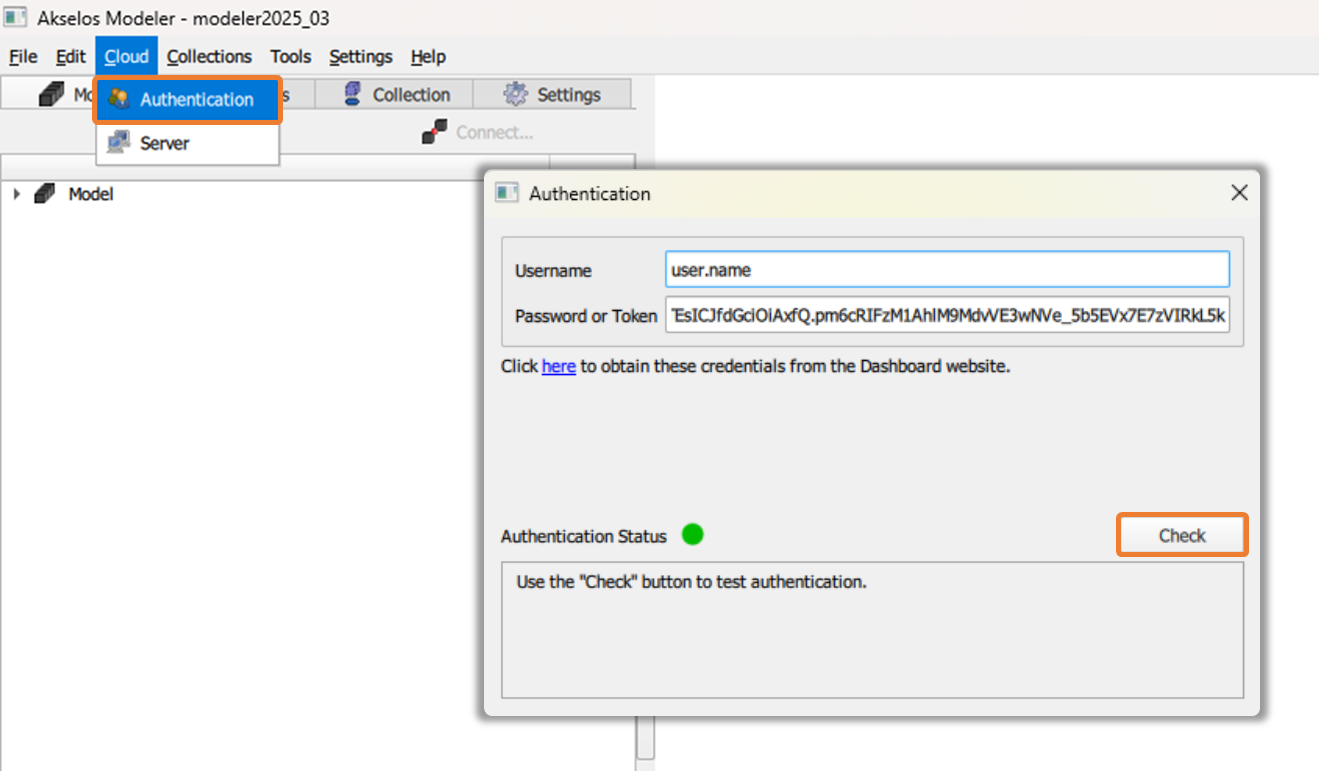Open the File menu
The width and height of the screenshot is (1319, 771).
point(23,57)
